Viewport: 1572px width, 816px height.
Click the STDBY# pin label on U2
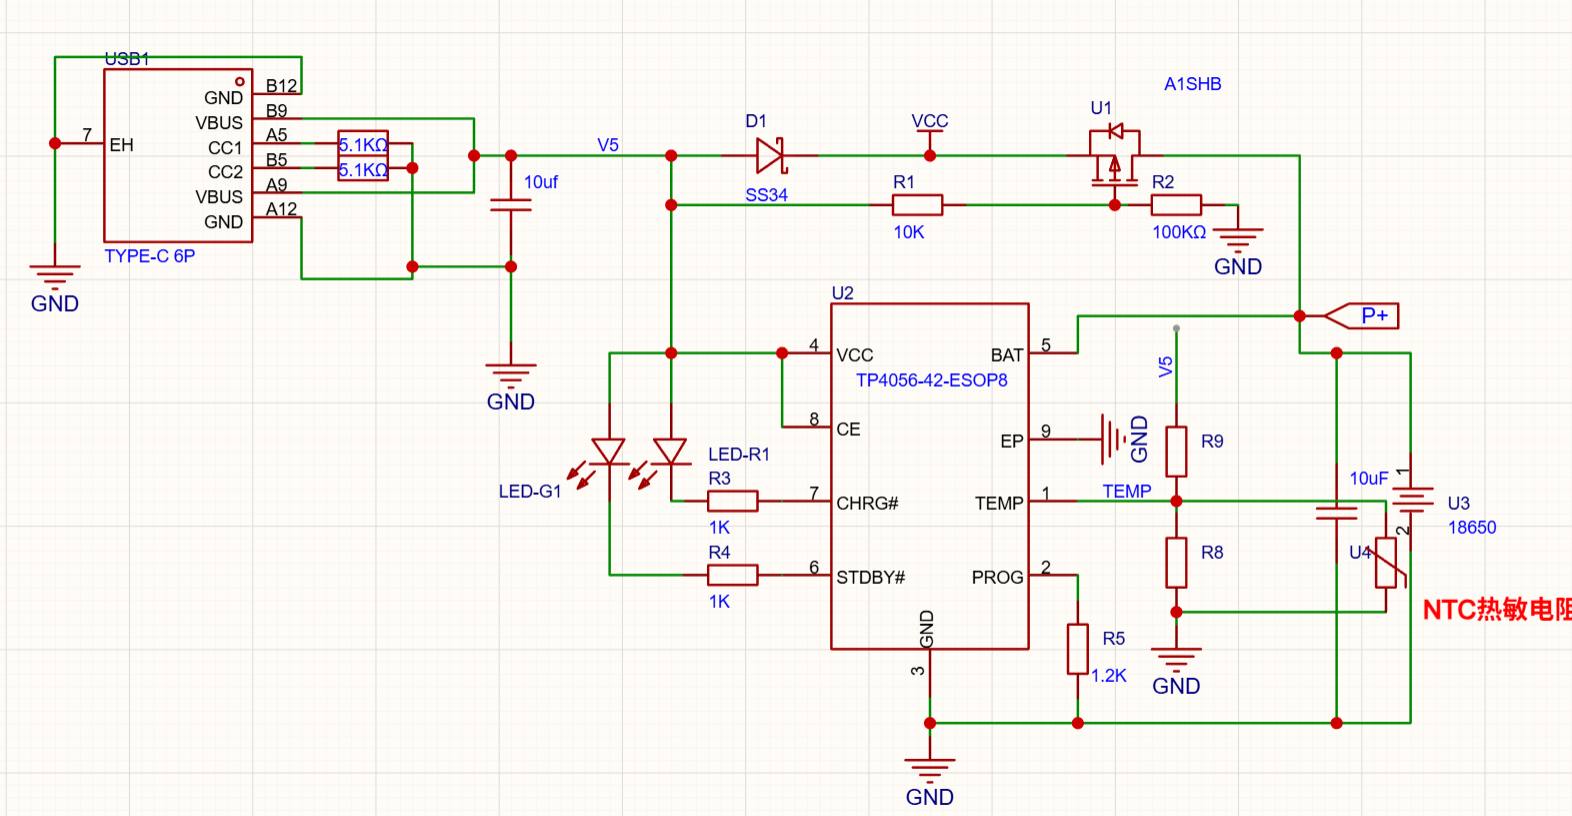pyautogui.click(x=870, y=577)
